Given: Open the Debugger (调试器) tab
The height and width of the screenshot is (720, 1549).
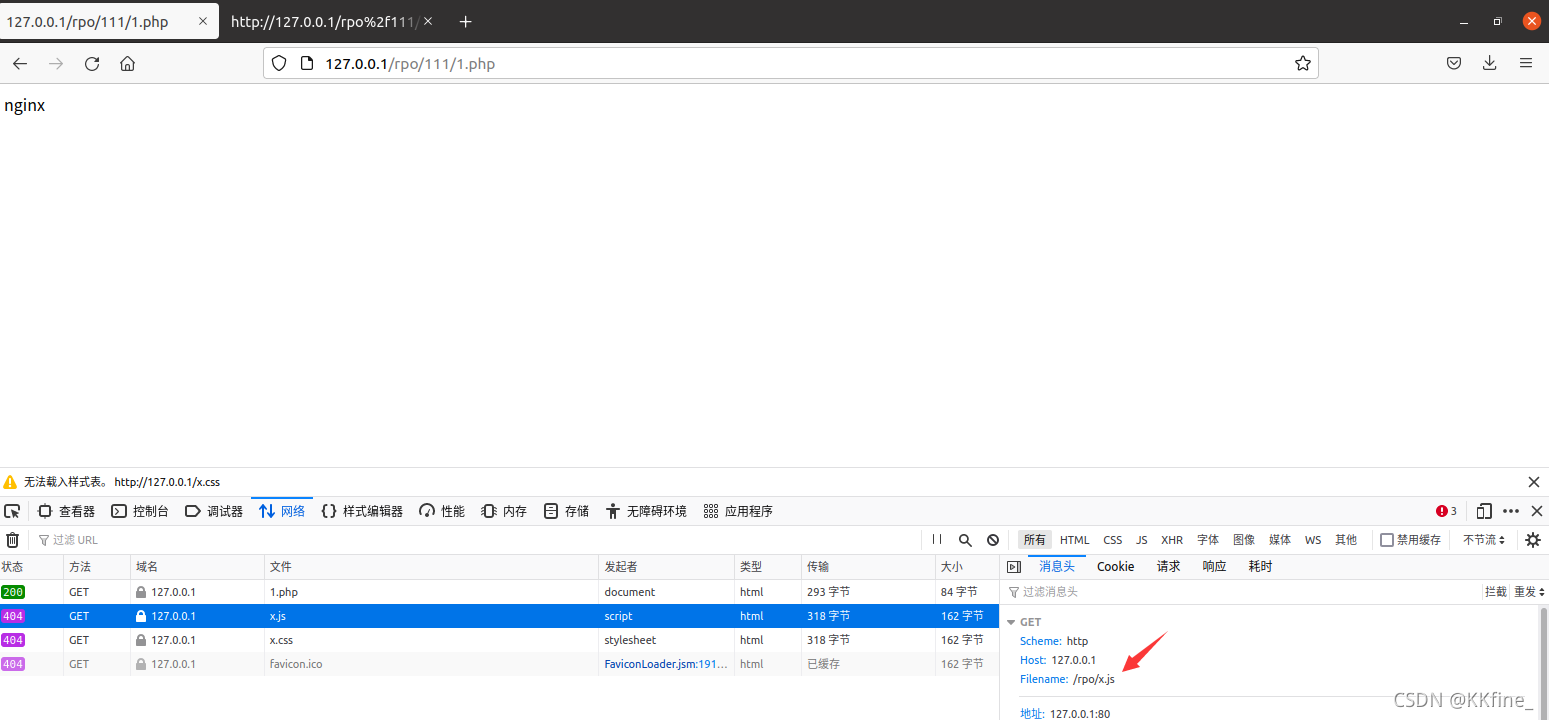Looking at the screenshot, I should coord(214,511).
